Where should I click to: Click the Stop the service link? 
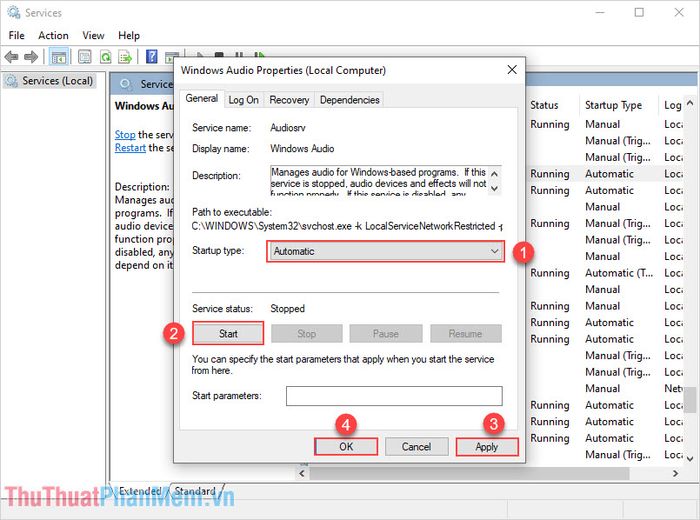pyautogui.click(x=125, y=134)
